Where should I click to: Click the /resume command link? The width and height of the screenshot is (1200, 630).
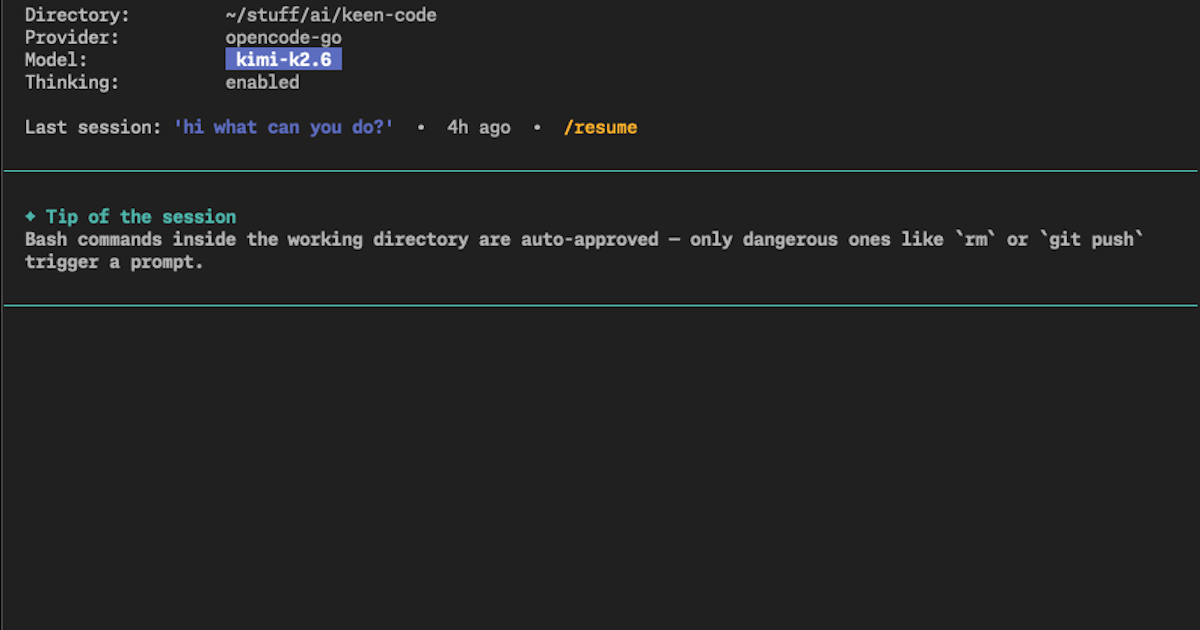point(600,127)
